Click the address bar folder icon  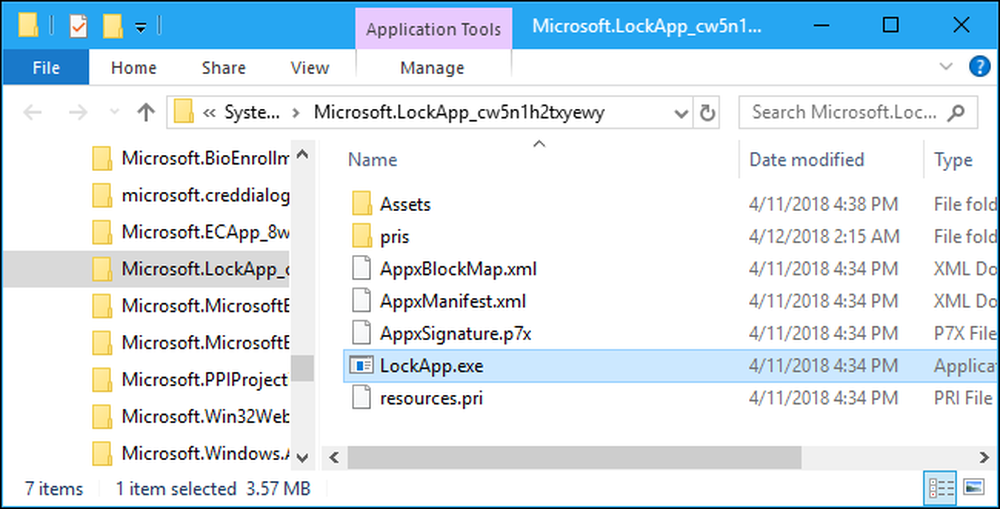pyautogui.click(x=184, y=112)
